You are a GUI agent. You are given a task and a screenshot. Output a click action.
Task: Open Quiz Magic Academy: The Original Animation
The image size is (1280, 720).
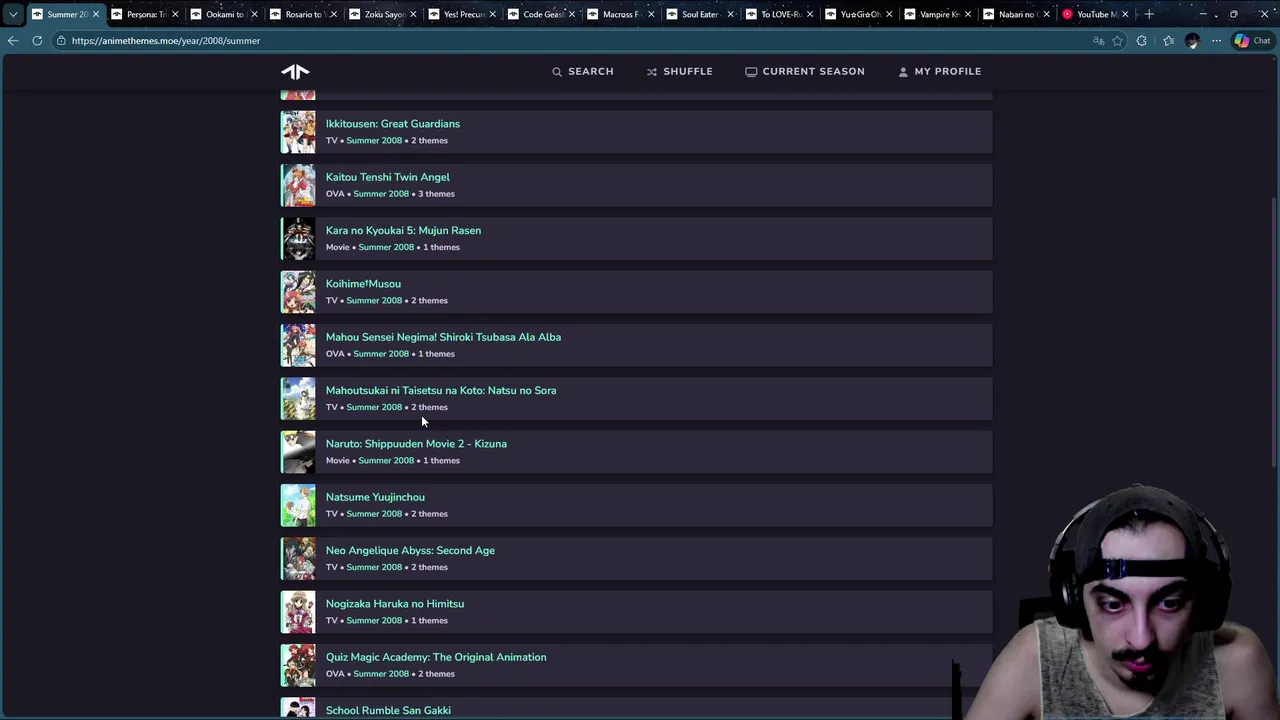[436, 657]
